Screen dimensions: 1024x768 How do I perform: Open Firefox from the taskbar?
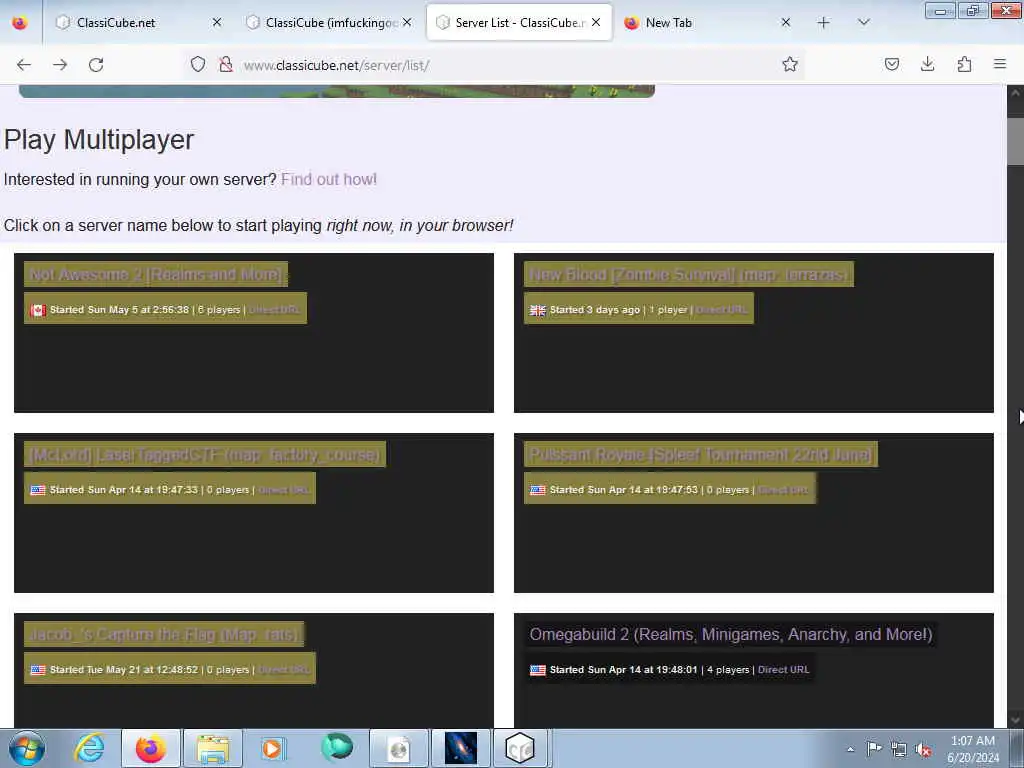[x=151, y=748]
